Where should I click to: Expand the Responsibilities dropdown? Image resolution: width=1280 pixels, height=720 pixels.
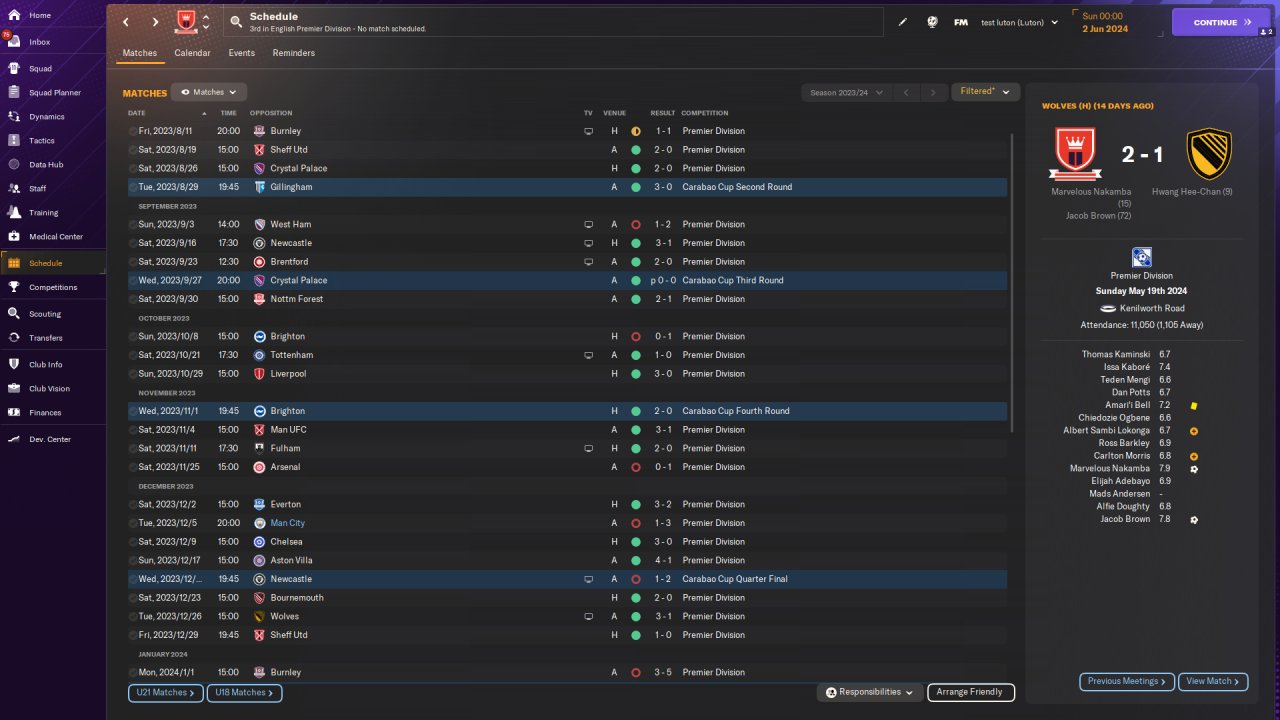(870, 692)
